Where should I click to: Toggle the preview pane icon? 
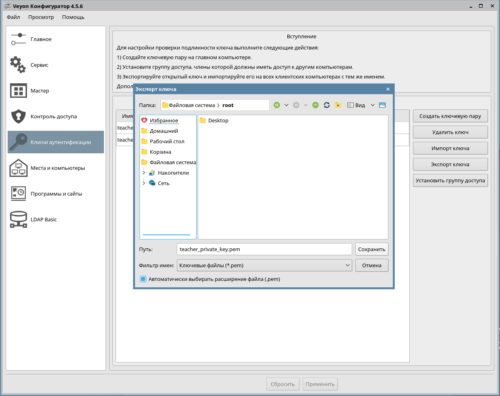point(382,105)
